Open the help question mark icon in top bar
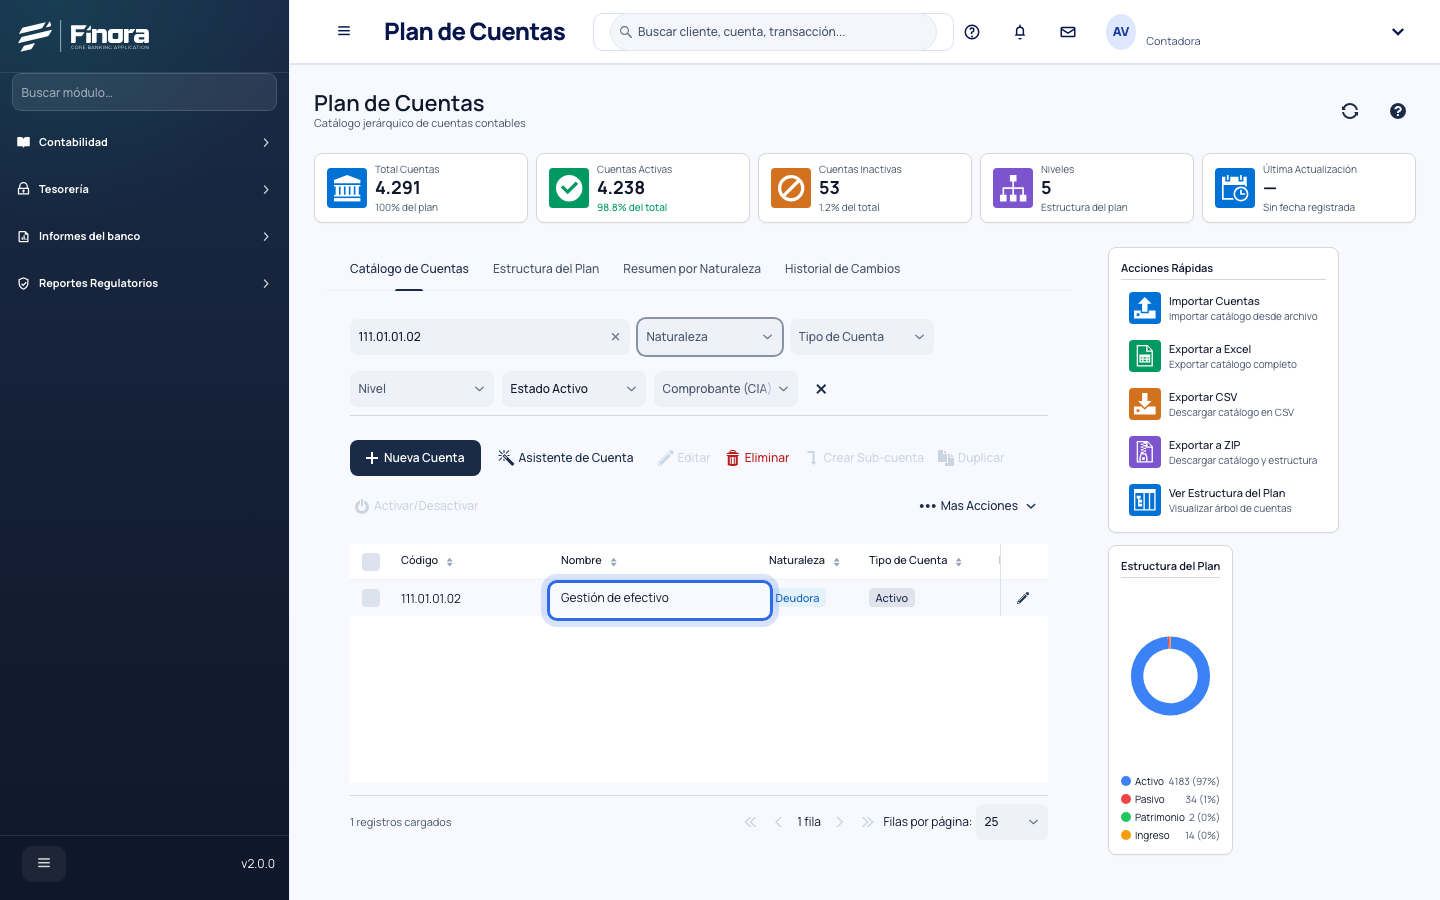Image resolution: width=1440 pixels, height=900 pixels. [x=972, y=32]
